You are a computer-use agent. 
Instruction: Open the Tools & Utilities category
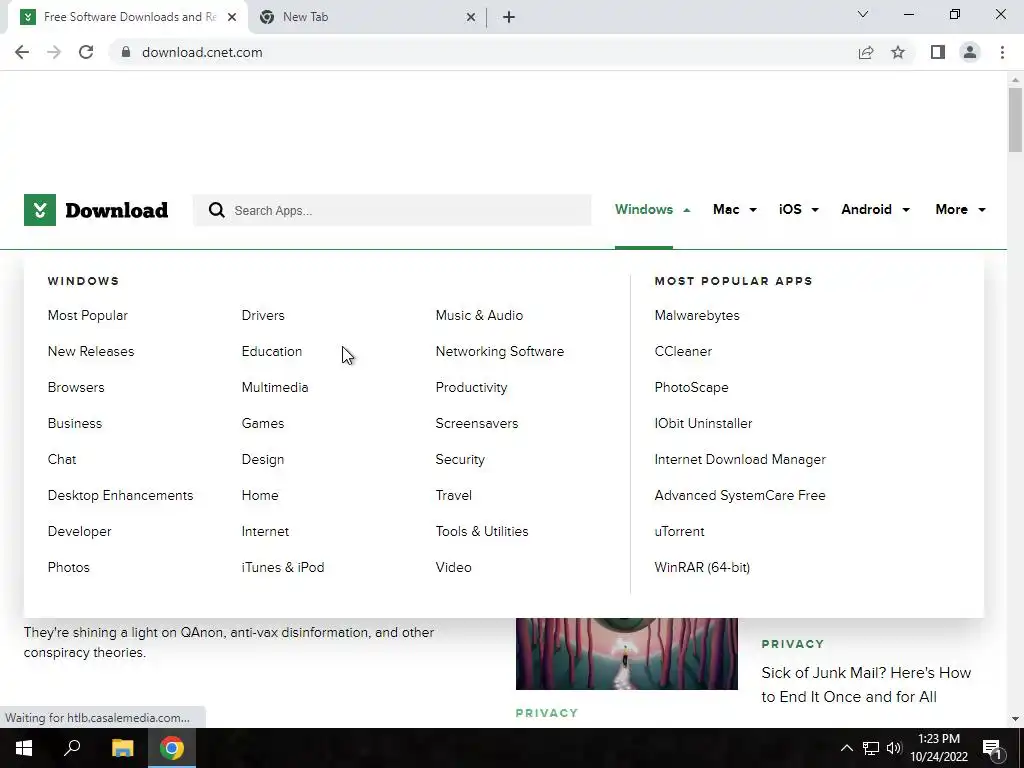(x=482, y=532)
